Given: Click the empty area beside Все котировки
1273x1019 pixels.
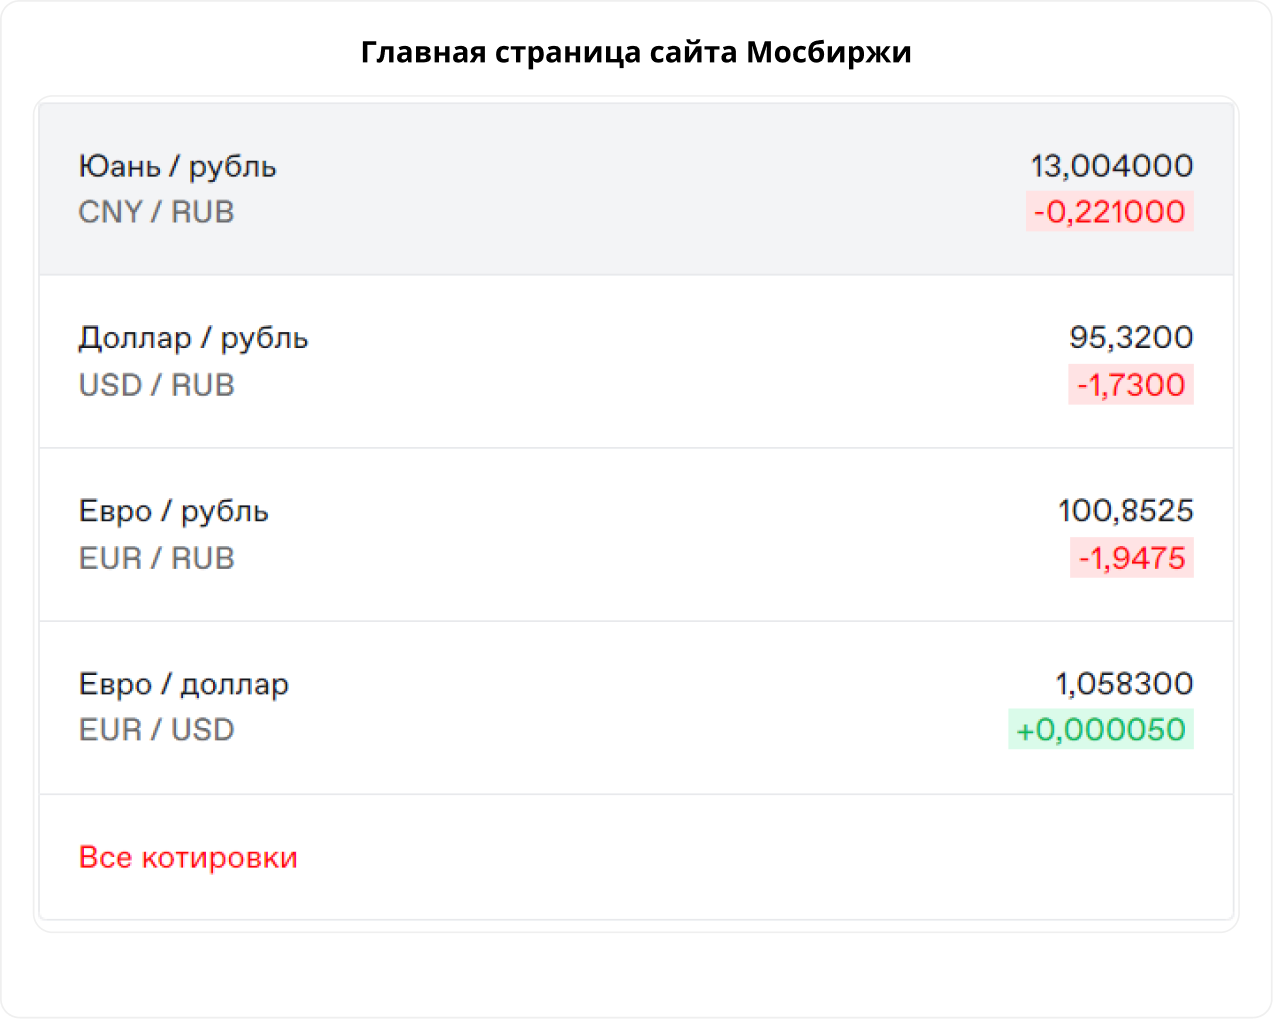Looking at the screenshot, I should pyautogui.click(x=760, y=858).
